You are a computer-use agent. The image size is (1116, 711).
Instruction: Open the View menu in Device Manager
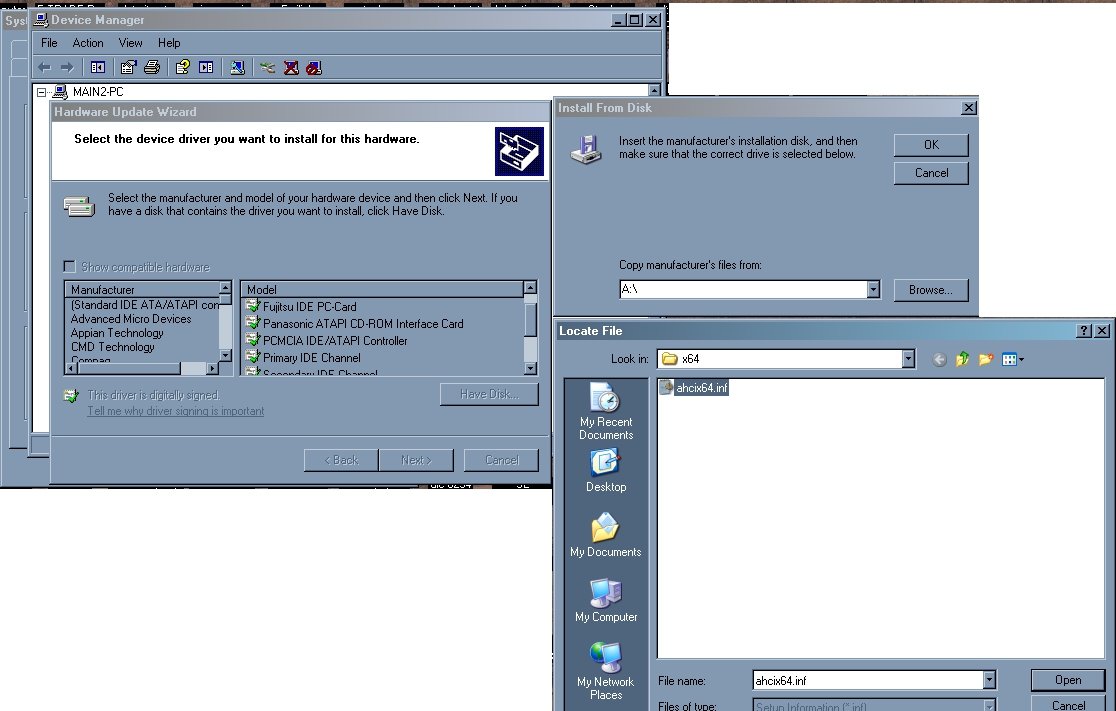tap(131, 43)
